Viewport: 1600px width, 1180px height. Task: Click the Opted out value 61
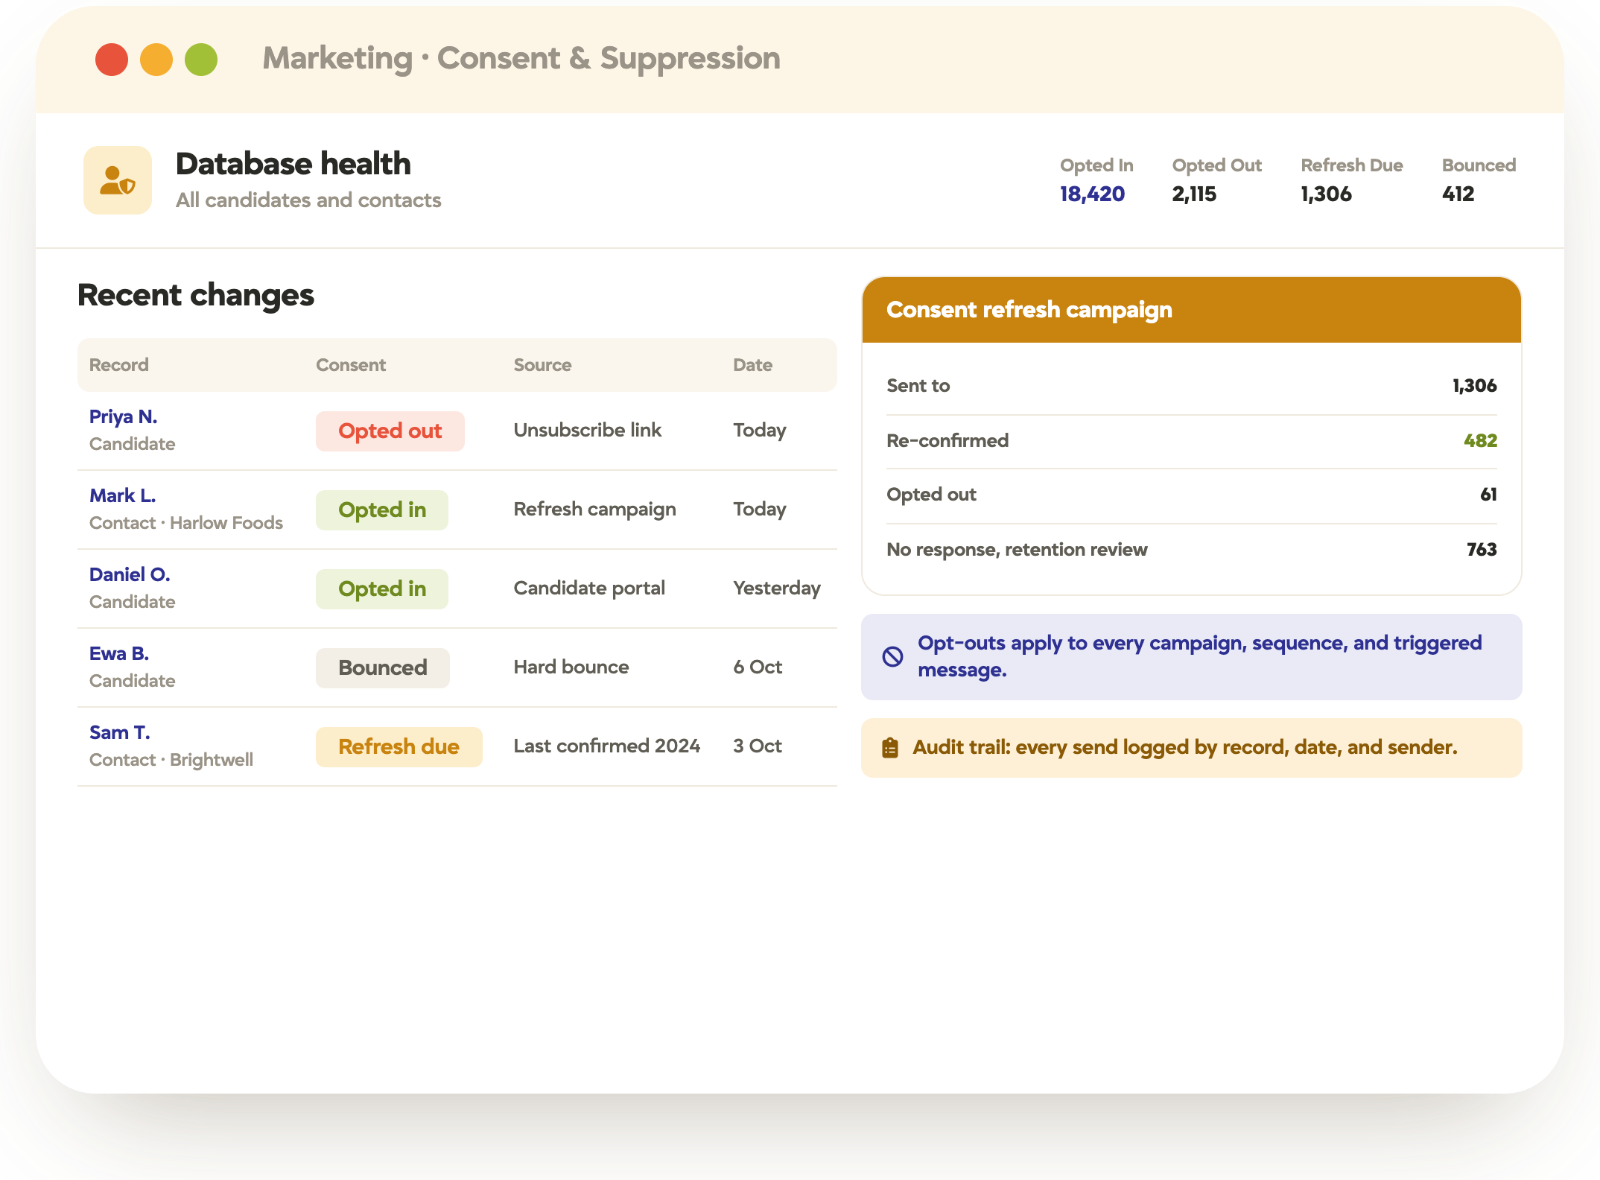point(1488,495)
